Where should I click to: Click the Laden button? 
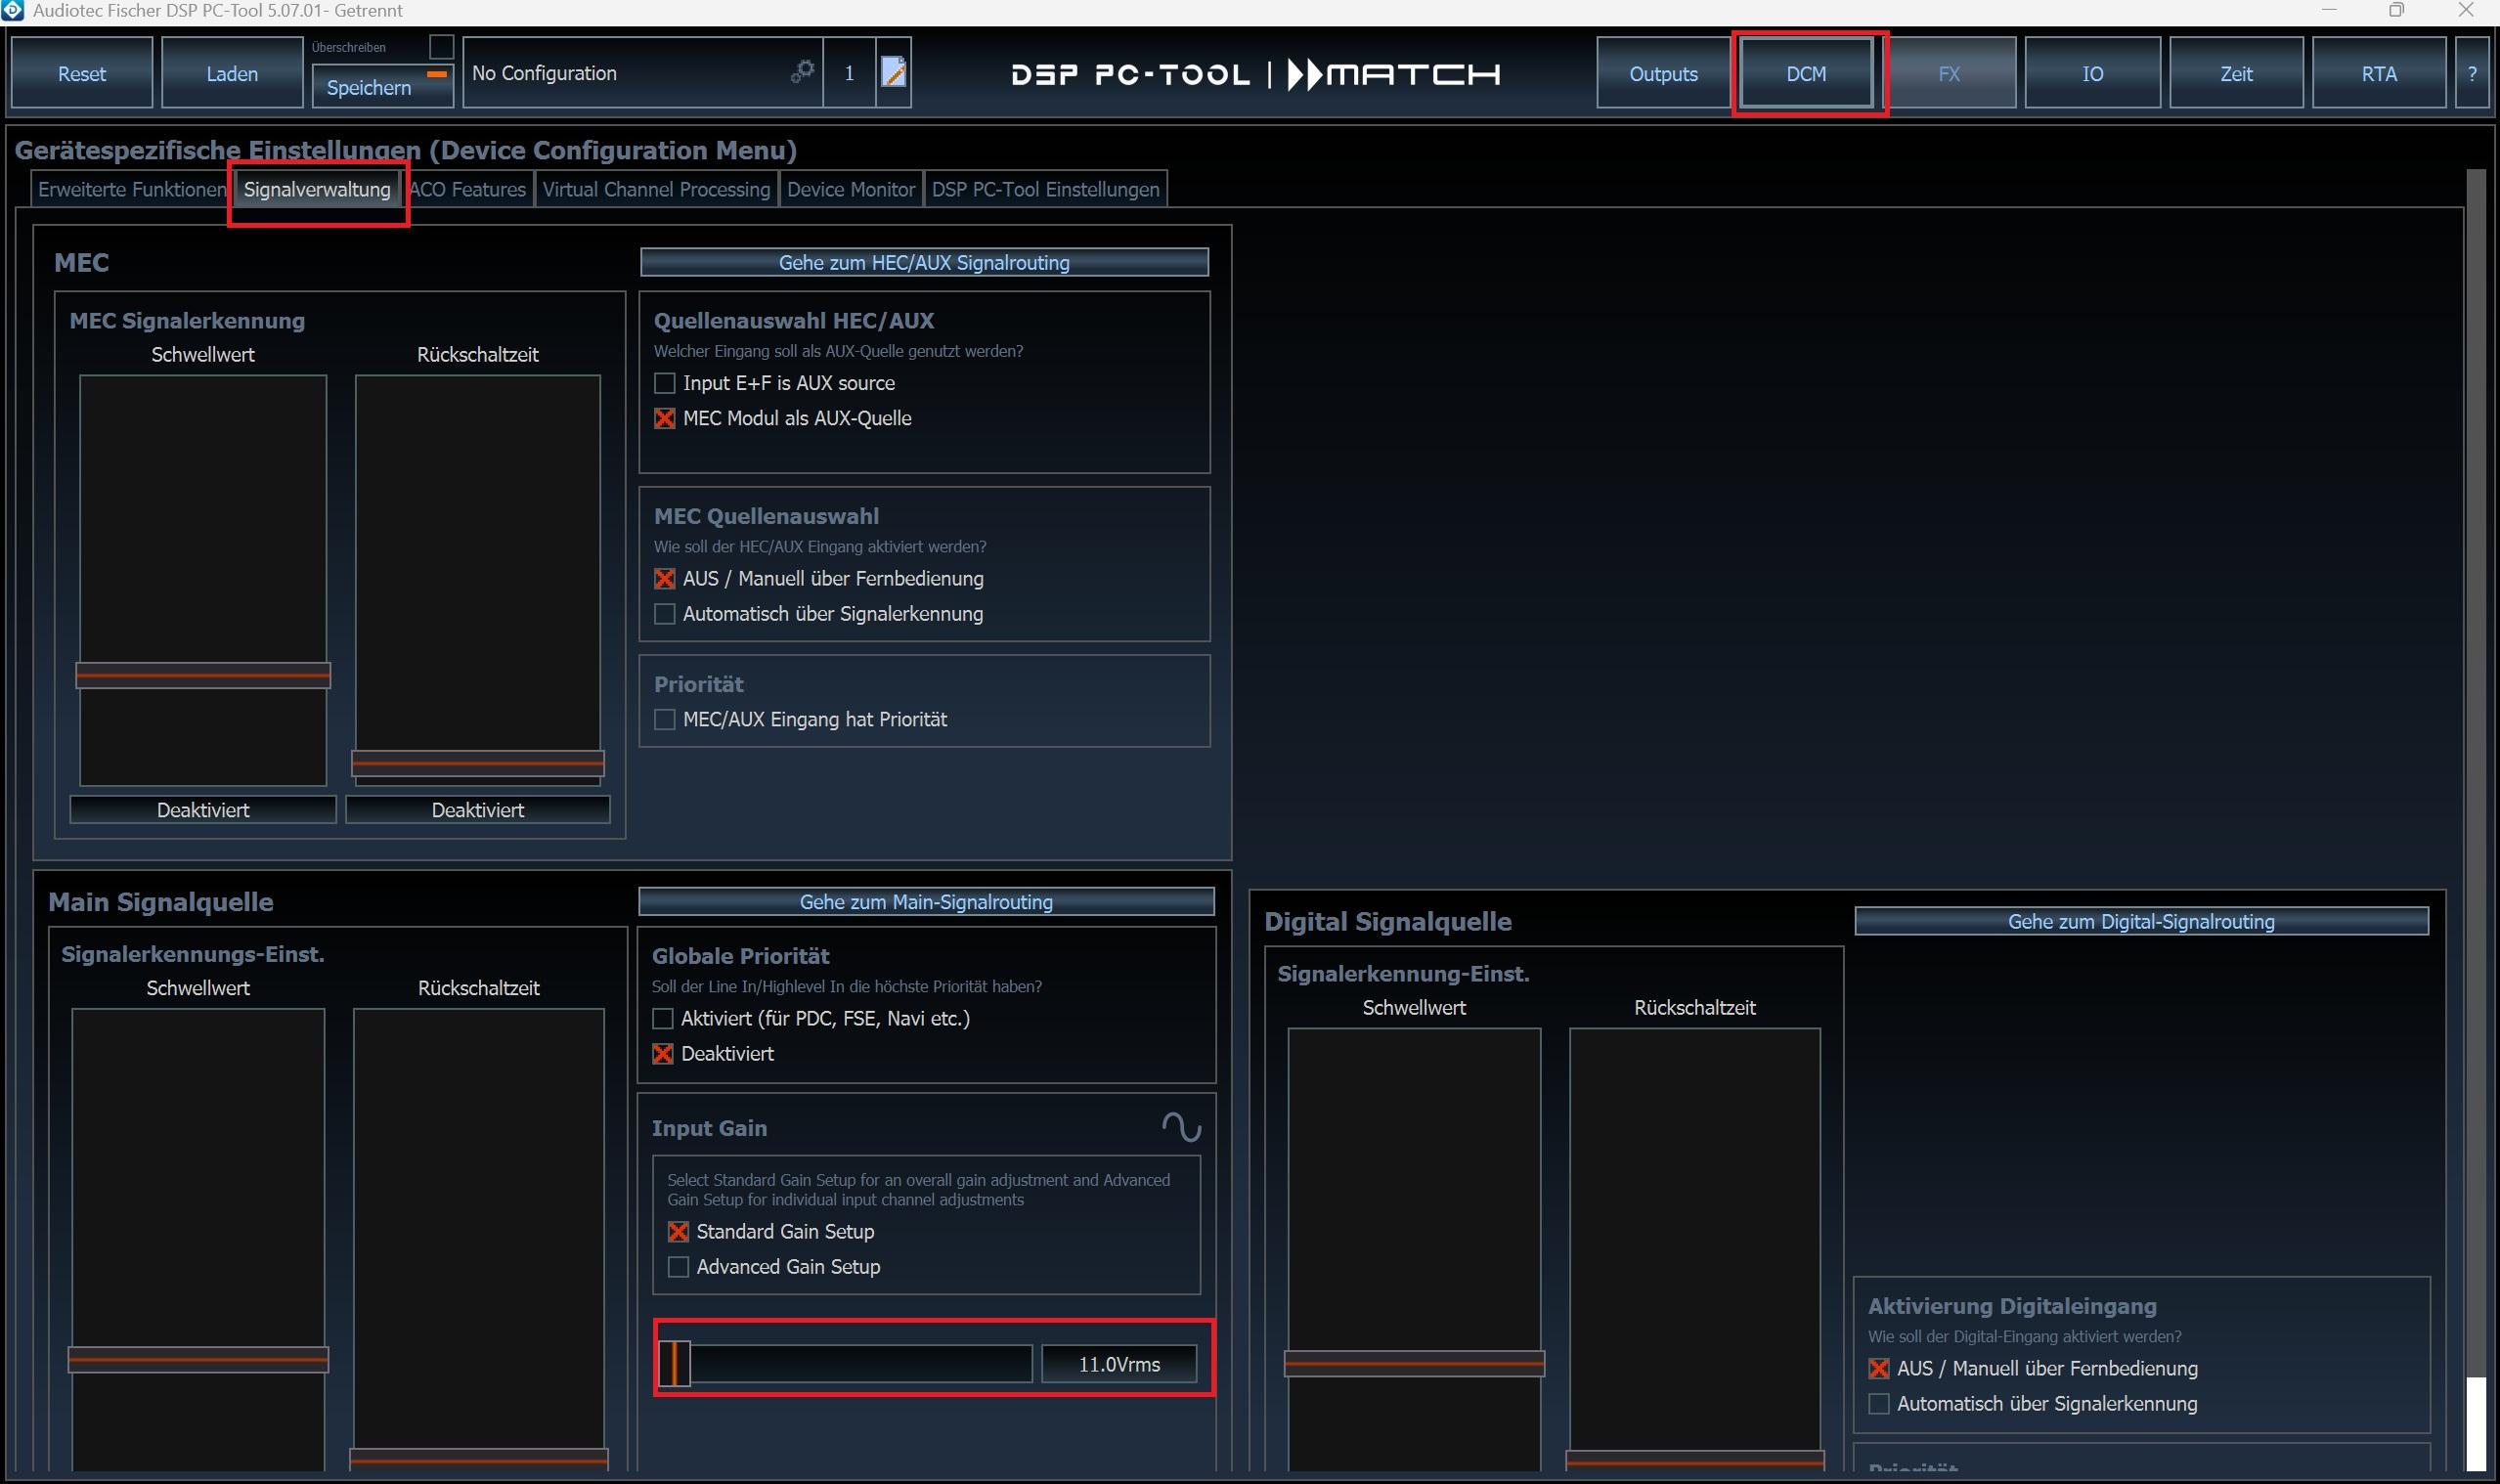coord(232,73)
